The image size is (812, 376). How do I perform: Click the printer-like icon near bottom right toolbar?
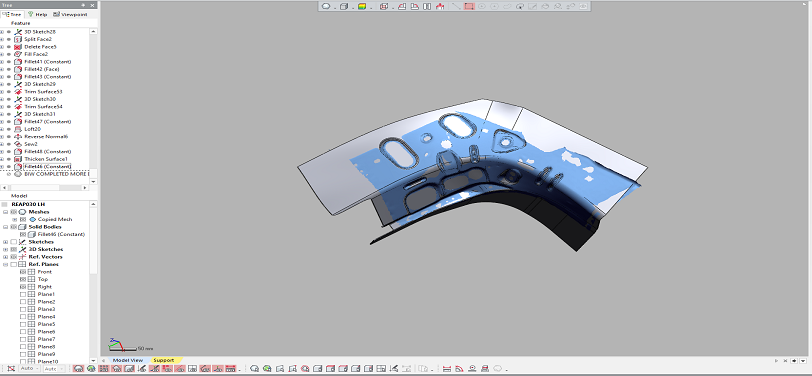click(x=485, y=369)
